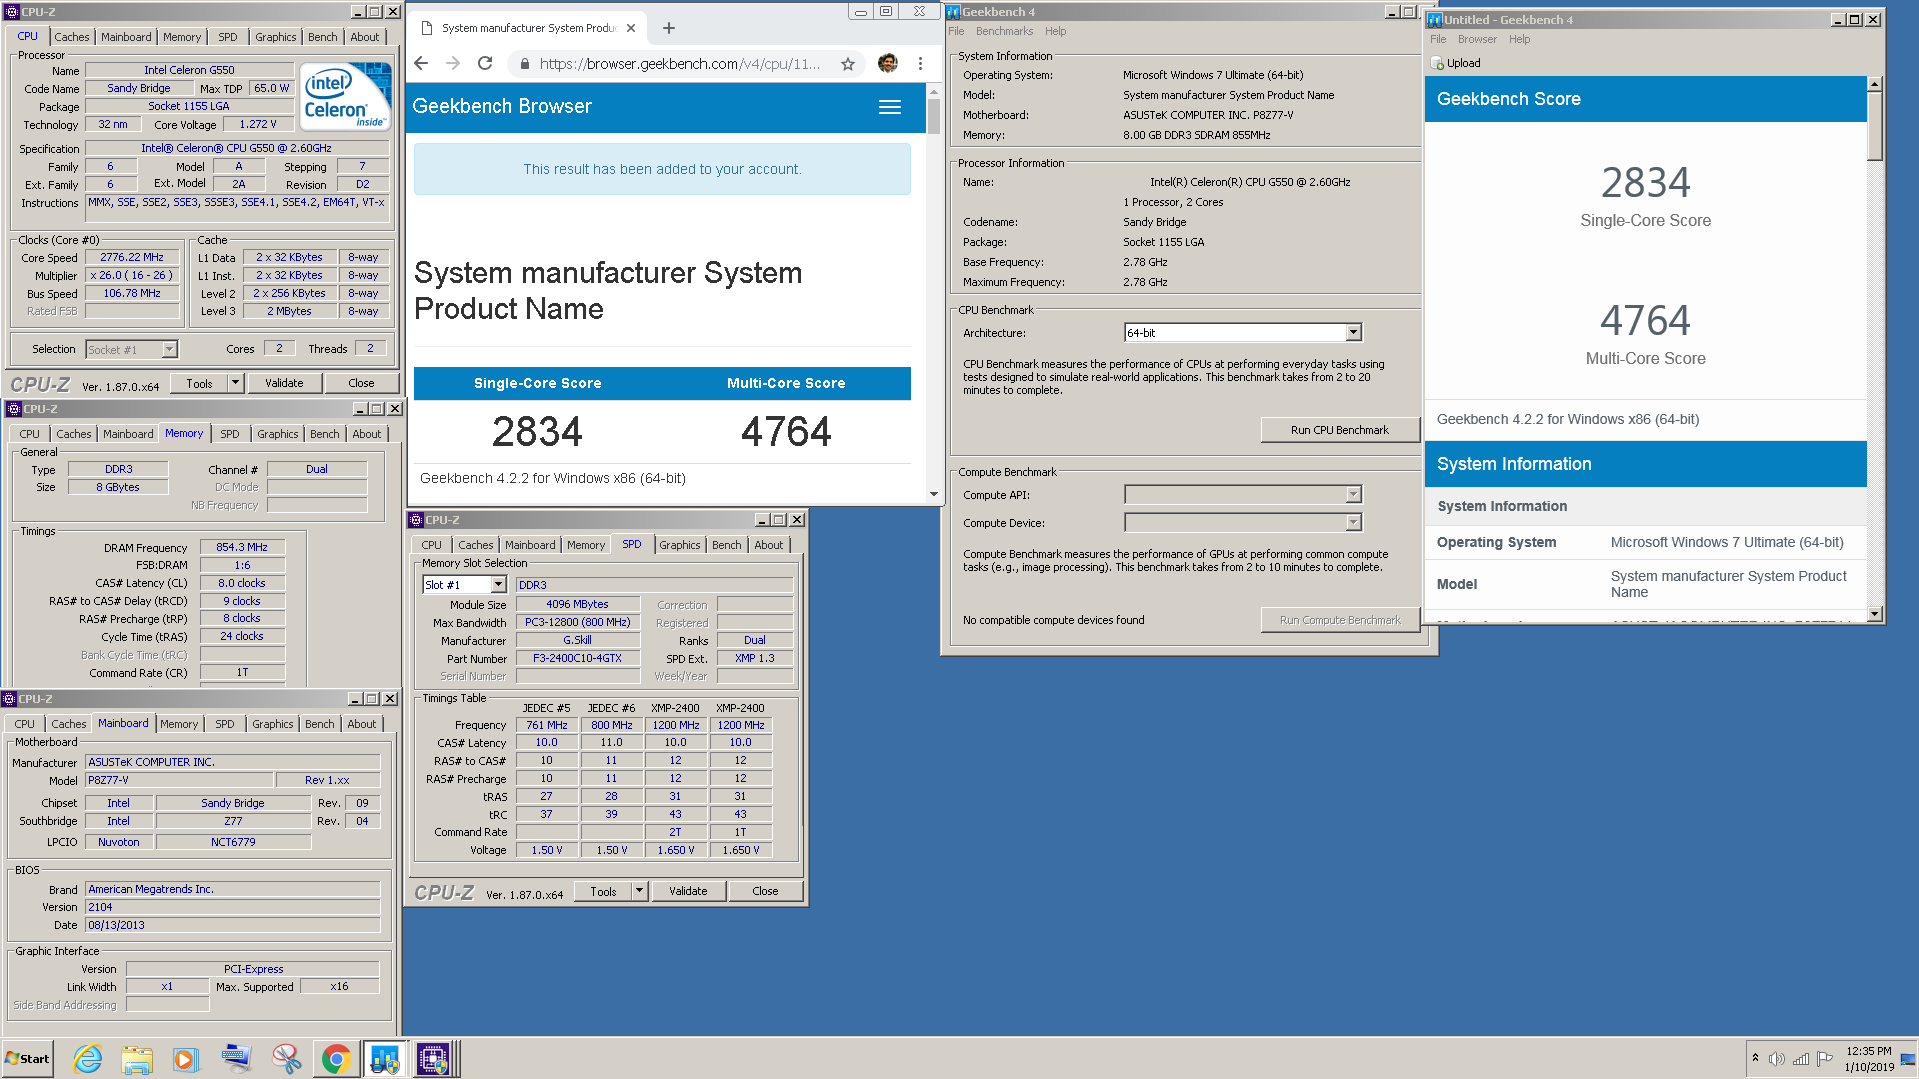Open a new Chrome tab

pos(669,28)
